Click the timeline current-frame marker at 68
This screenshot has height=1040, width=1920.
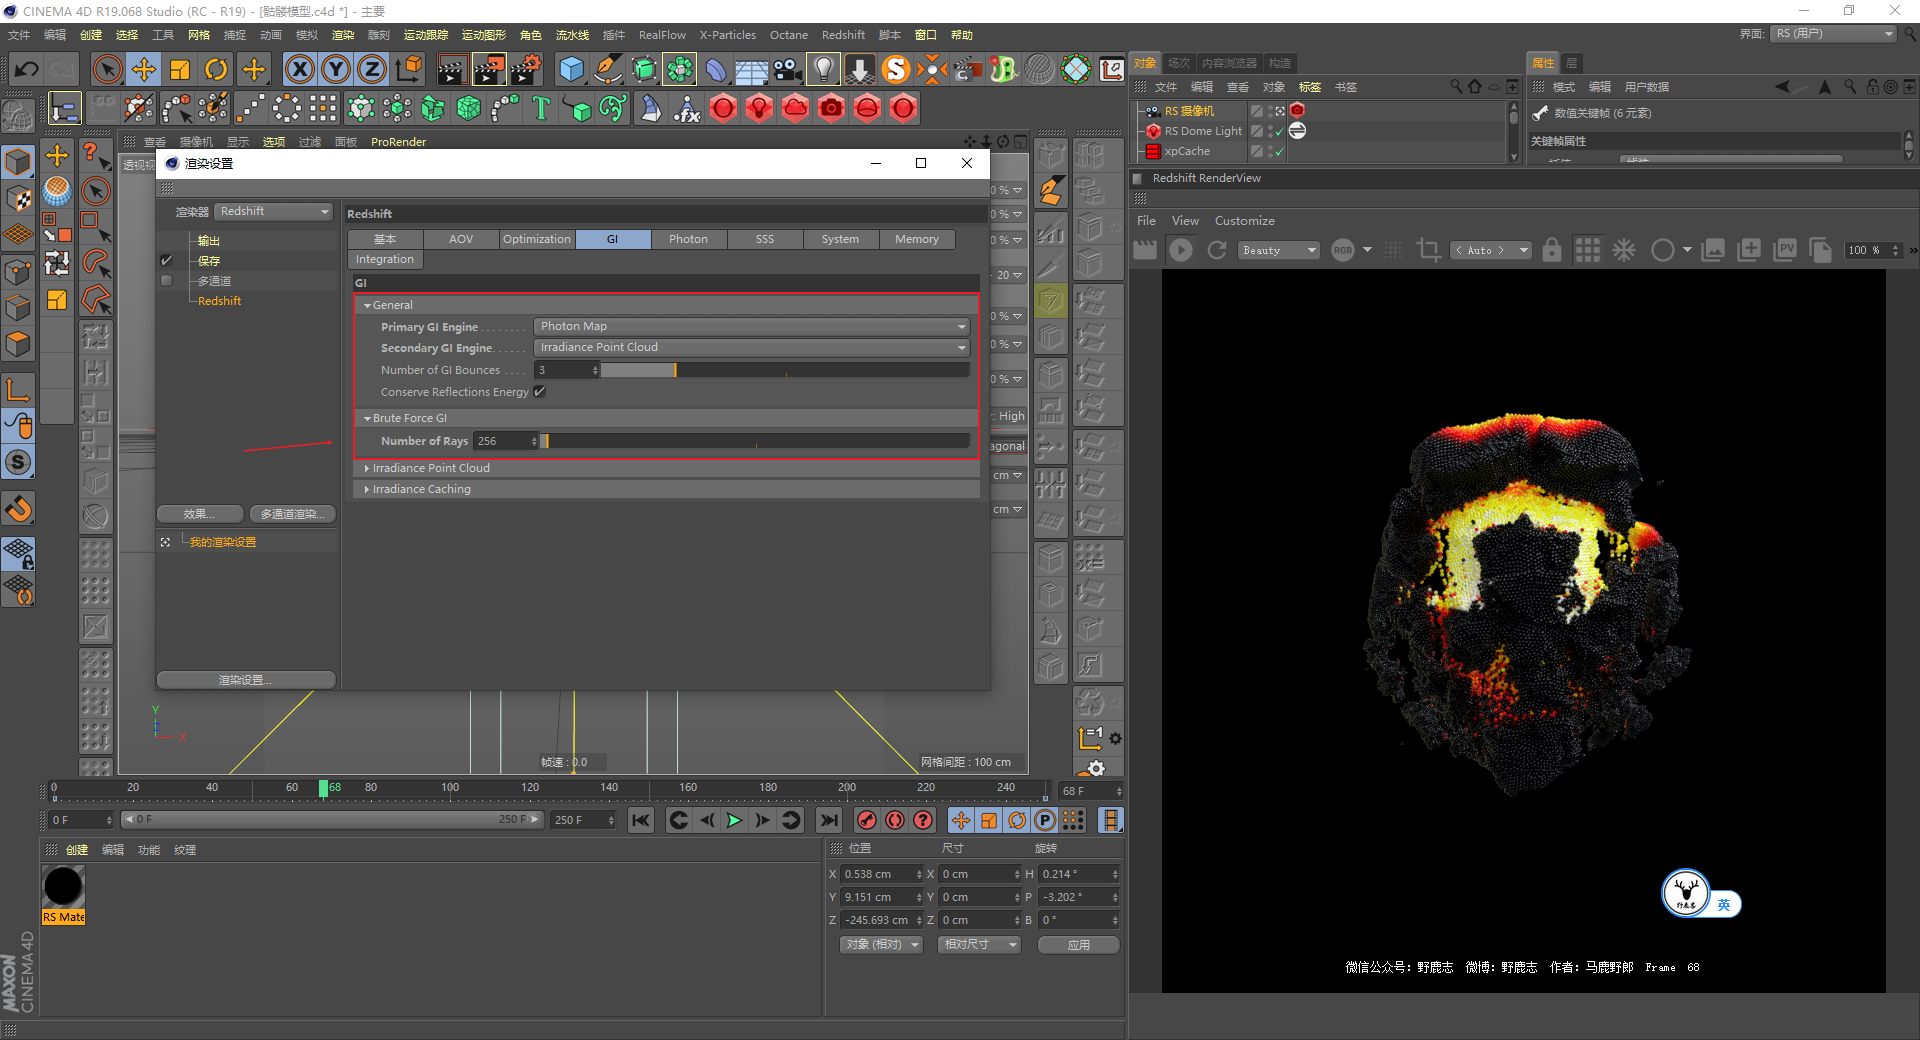tap(324, 788)
